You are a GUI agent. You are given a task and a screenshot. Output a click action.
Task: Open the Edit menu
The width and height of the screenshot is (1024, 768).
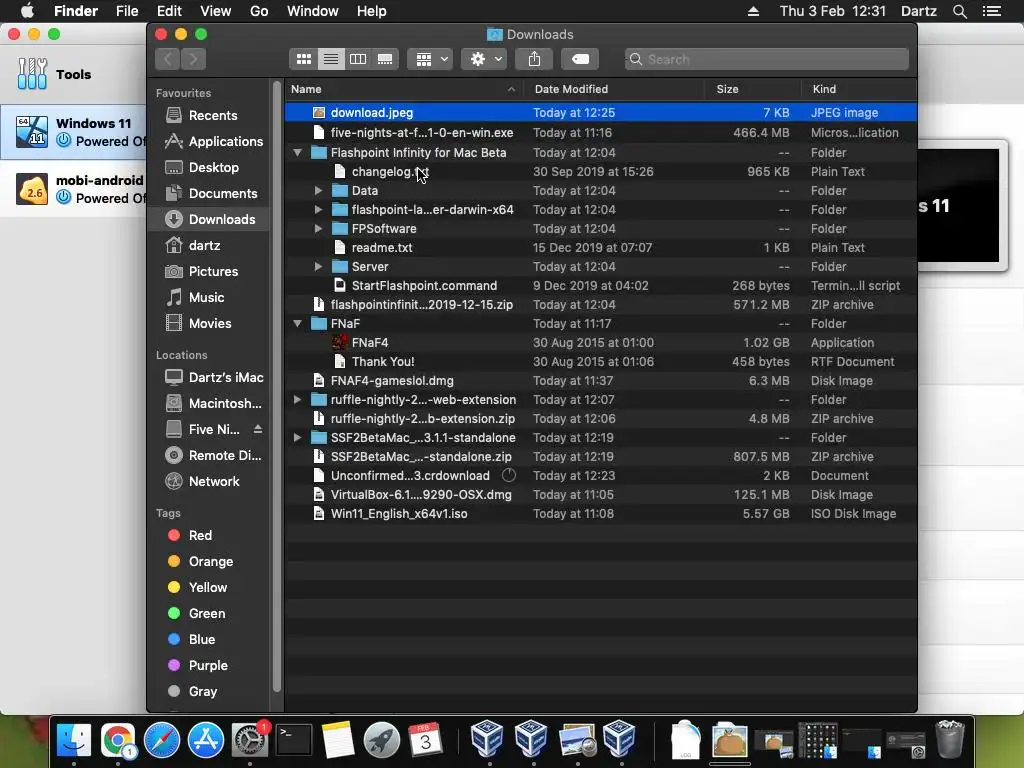point(169,11)
